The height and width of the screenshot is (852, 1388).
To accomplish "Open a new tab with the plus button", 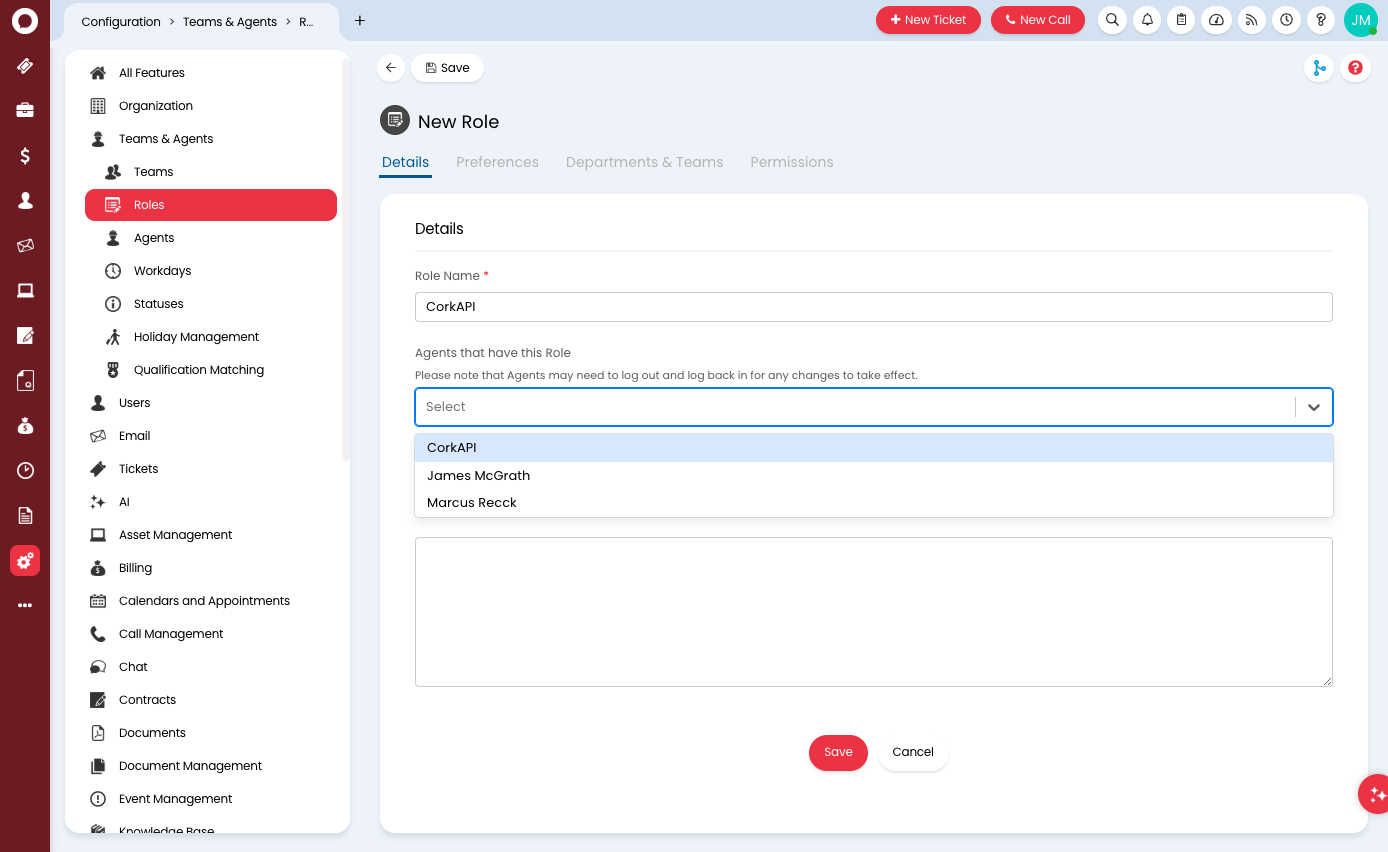I will click(360, 21).
